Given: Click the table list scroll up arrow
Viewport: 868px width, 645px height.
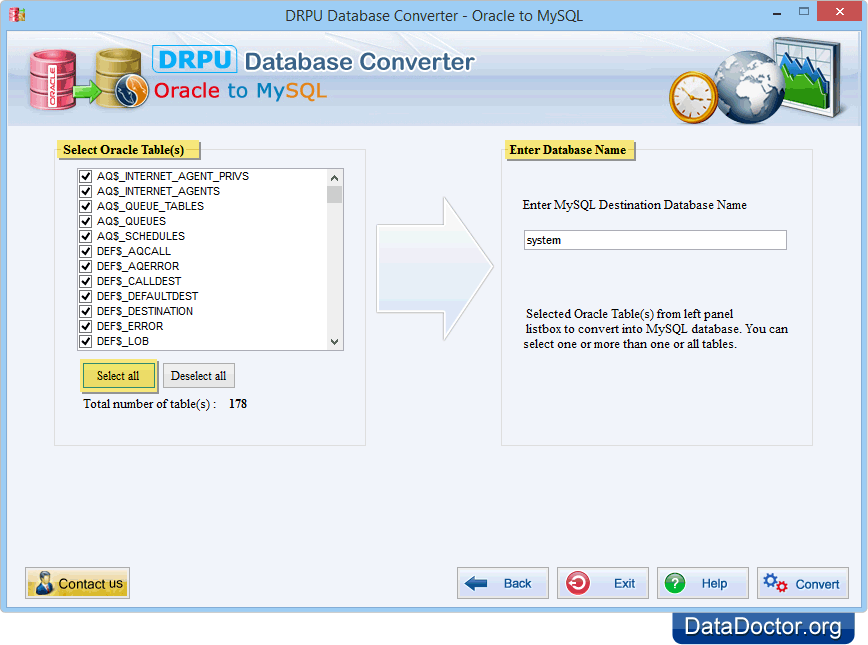Looking at the screenshot, I should [x=334, y=178].
